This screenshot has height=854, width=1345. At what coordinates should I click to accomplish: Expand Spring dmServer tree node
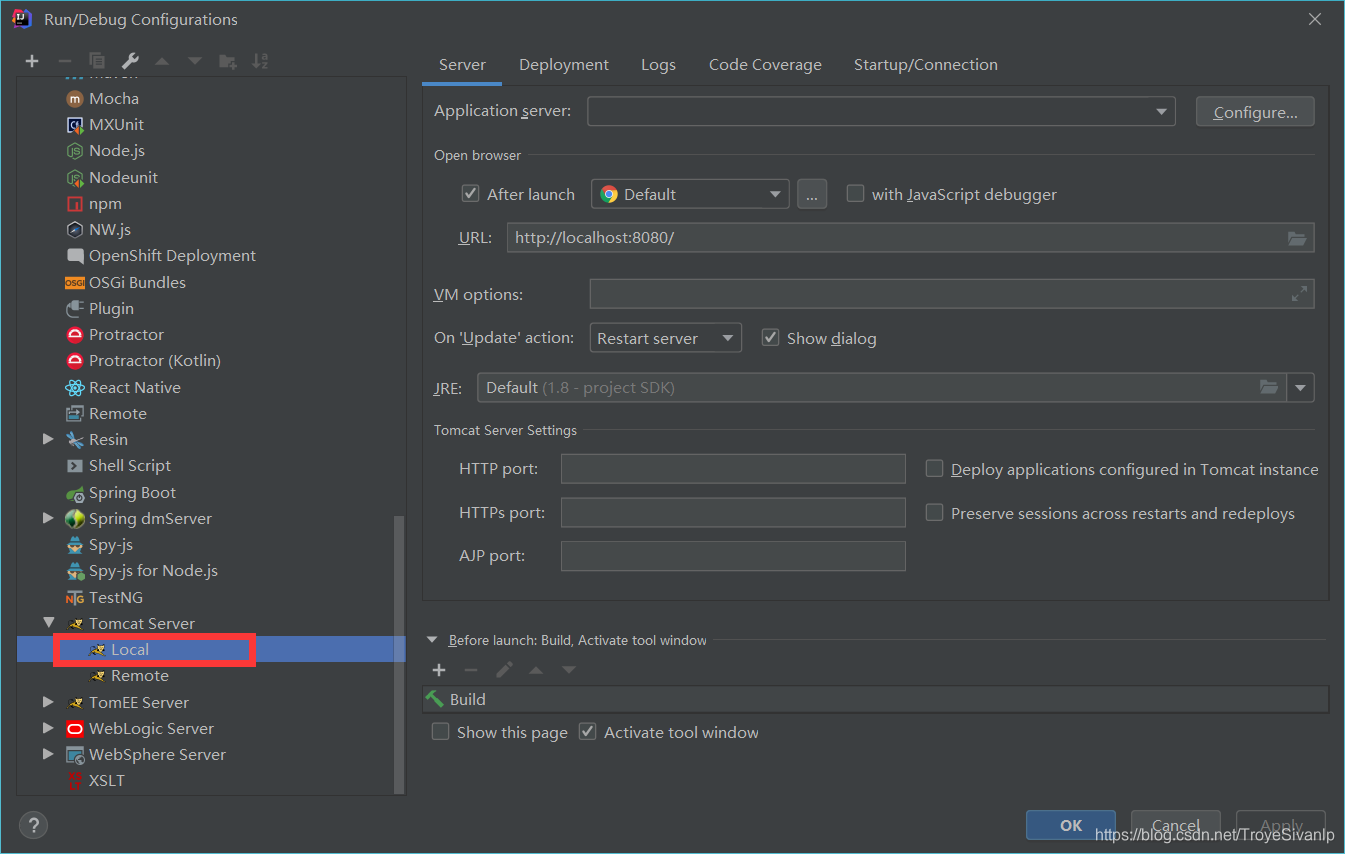pos(48,518)
